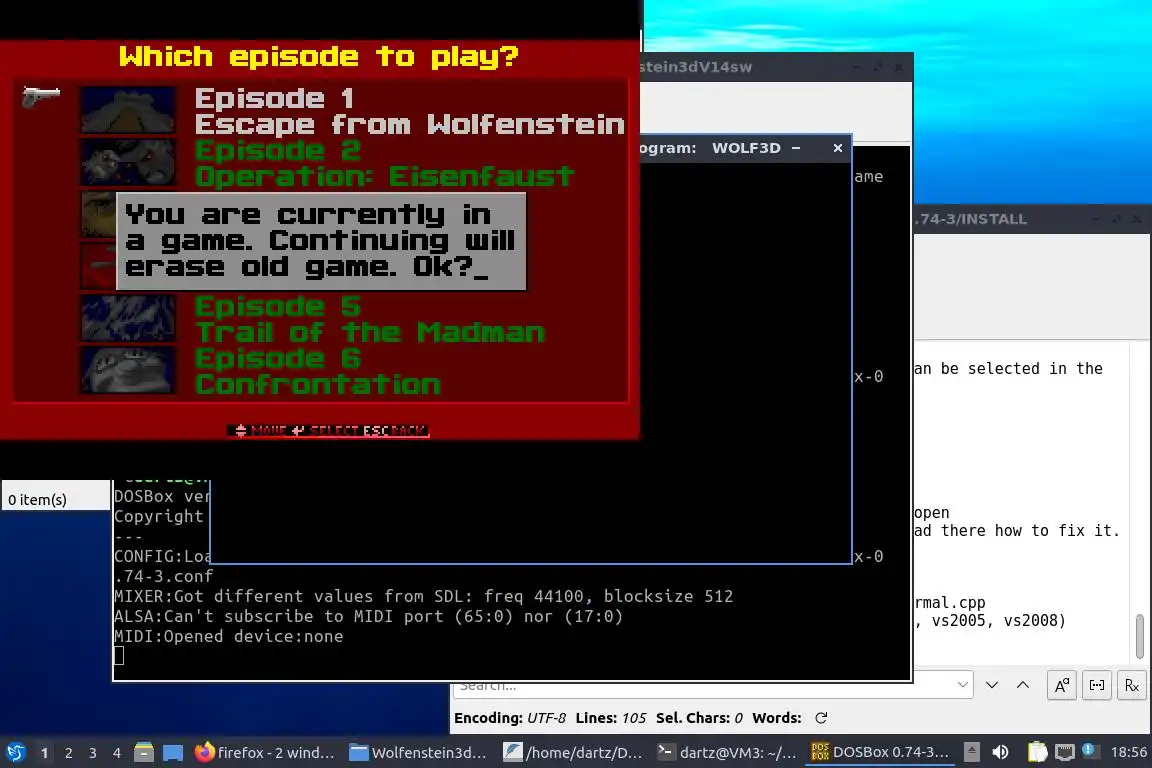
Task: Open network status tray icon
Action: [x=1065, y=752]
